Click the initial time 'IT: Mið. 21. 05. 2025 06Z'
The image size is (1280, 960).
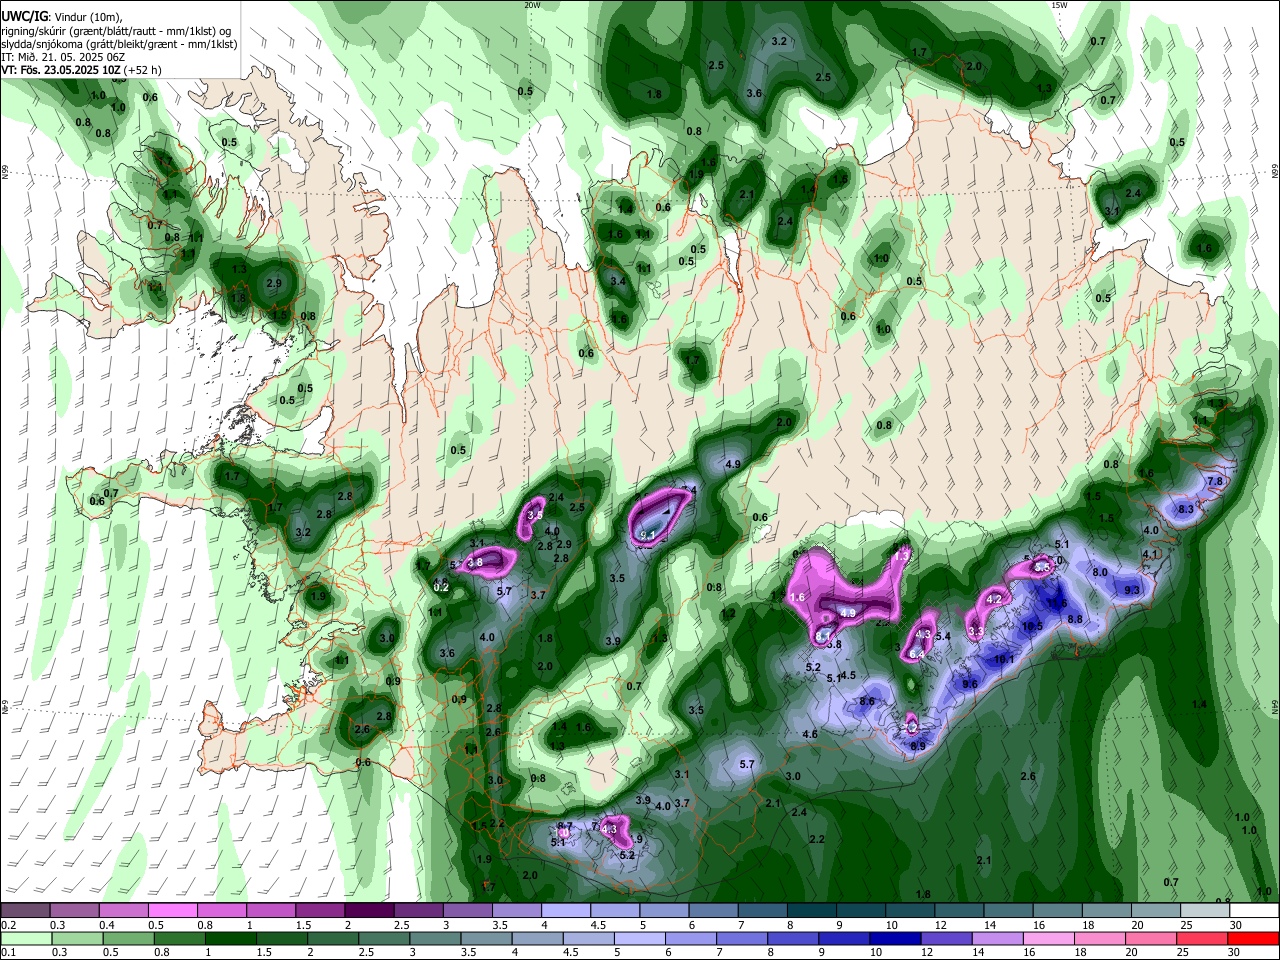[x=63, y=57]
